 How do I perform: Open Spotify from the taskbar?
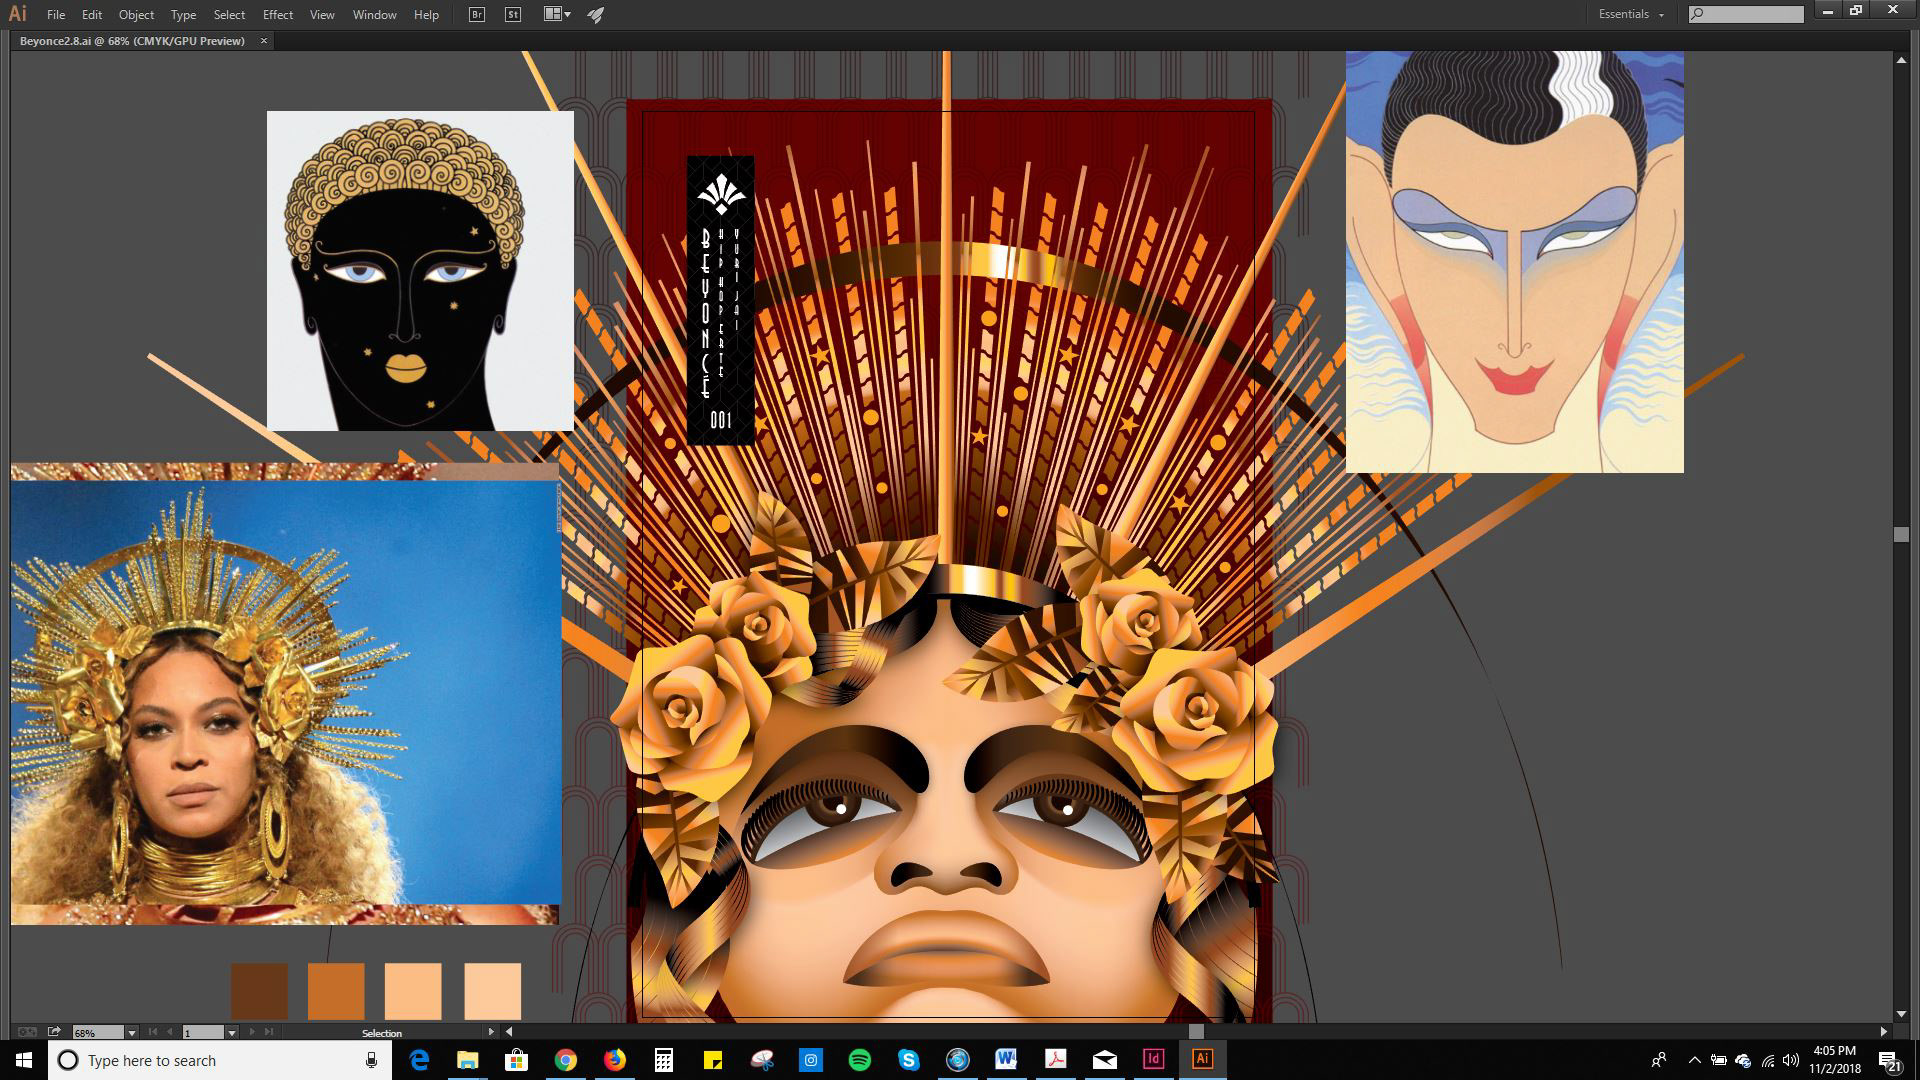coord(859,1060)
